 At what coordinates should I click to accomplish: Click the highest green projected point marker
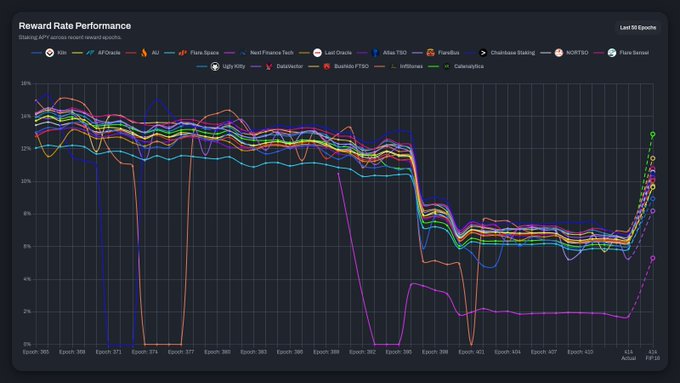653,134
